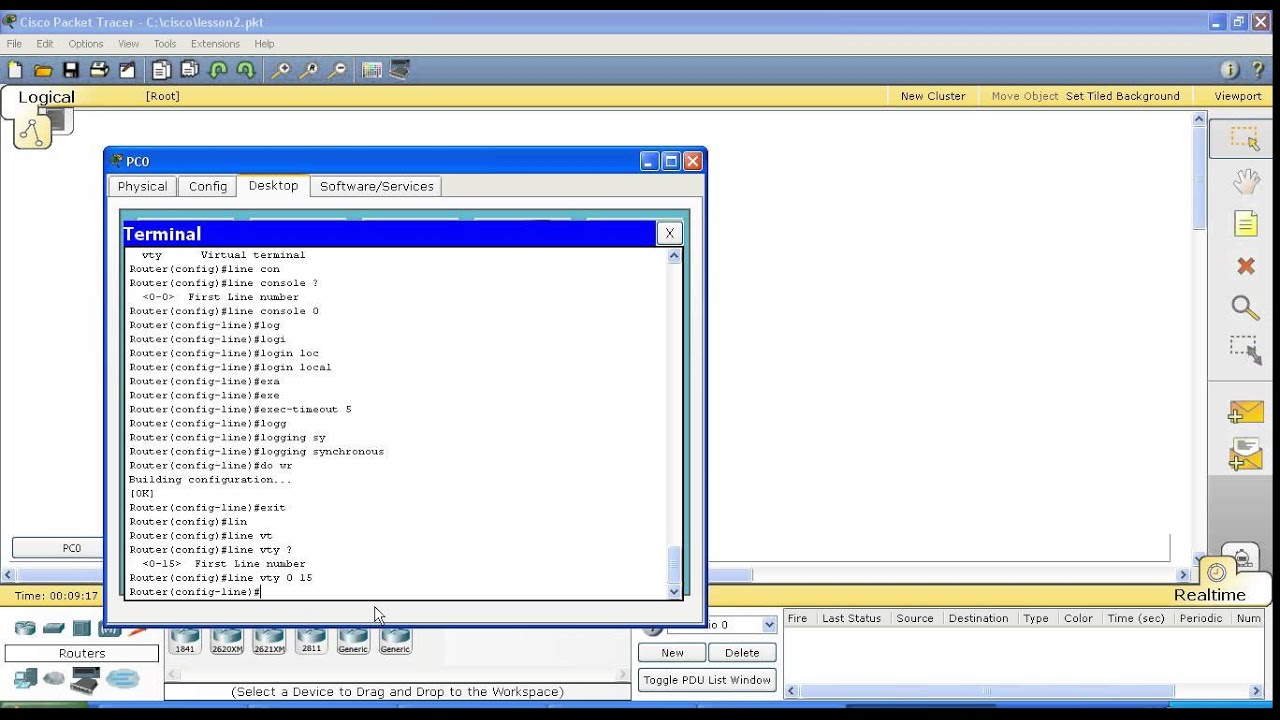The width and height of the screenshot is (1280, 720).
Task: Close the Terminal with its X button
Action: 669,233
